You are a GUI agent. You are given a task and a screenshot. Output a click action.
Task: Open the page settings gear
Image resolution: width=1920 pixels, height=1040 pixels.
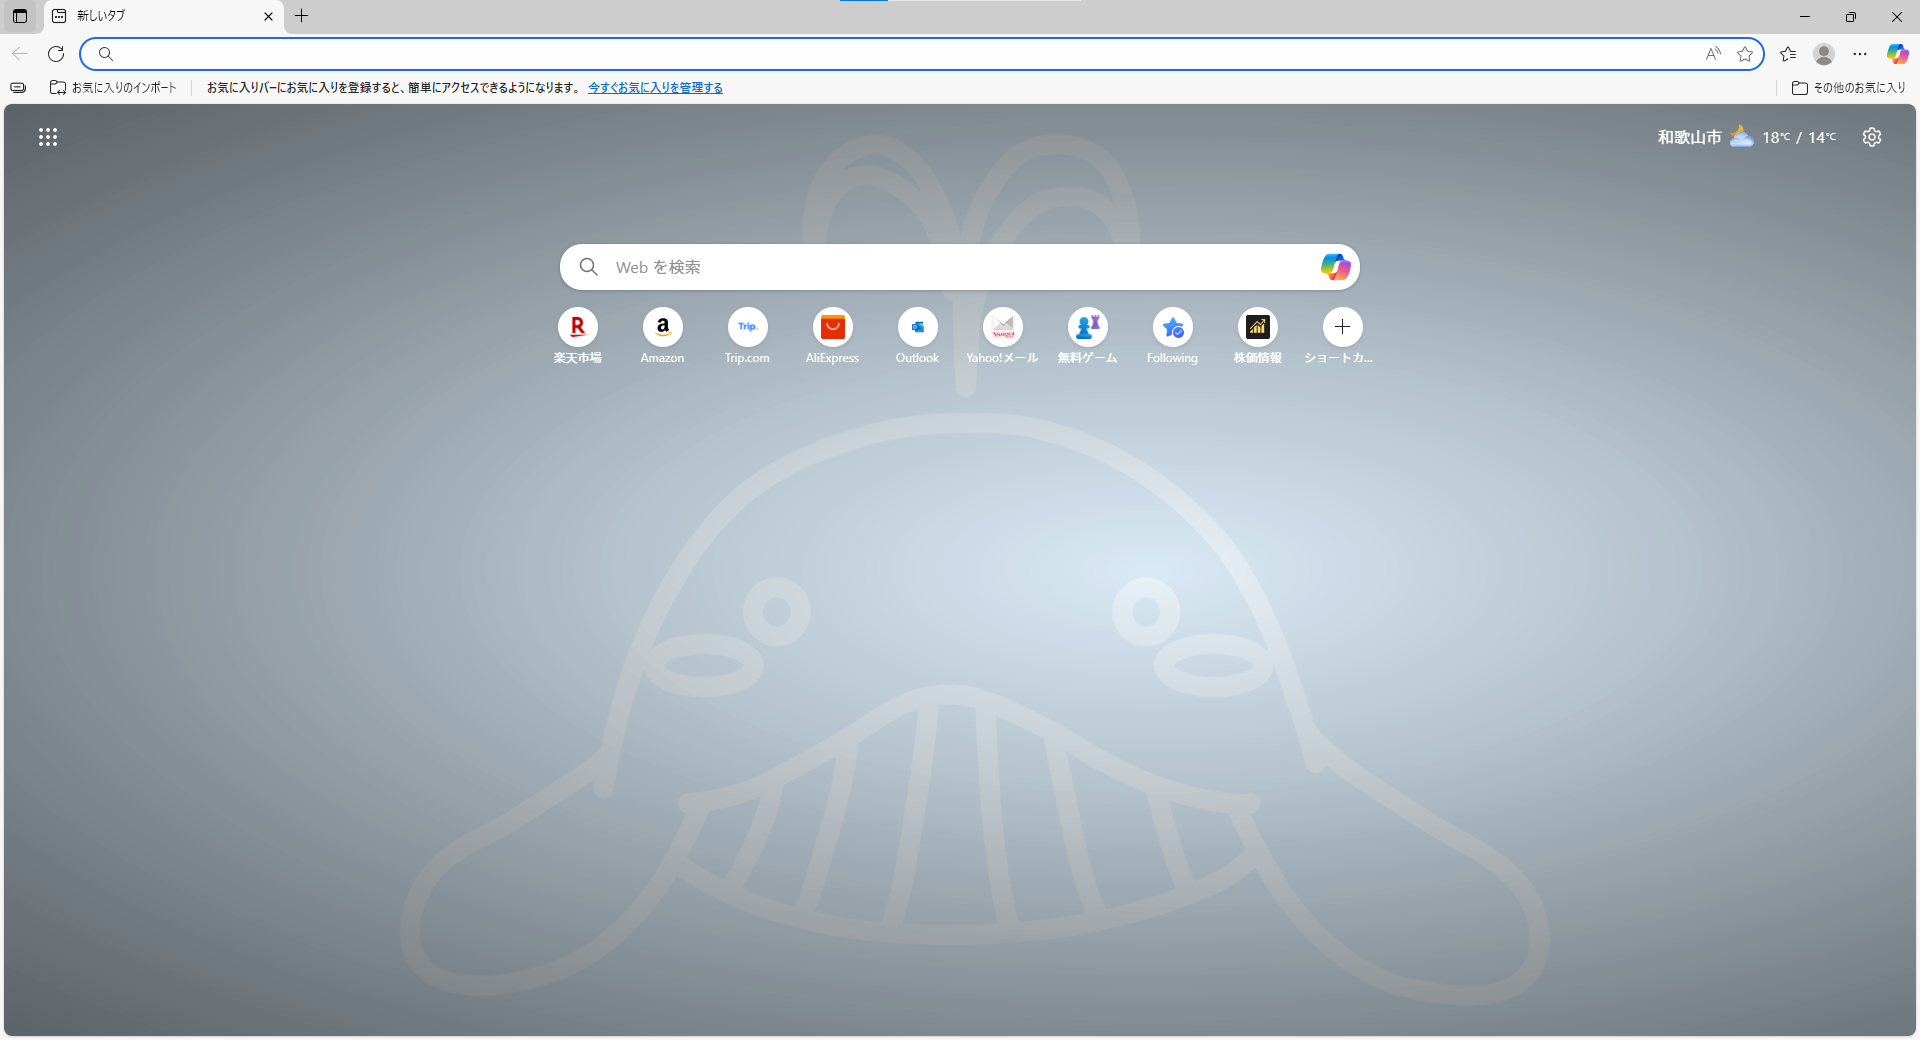coord(1872,137)
